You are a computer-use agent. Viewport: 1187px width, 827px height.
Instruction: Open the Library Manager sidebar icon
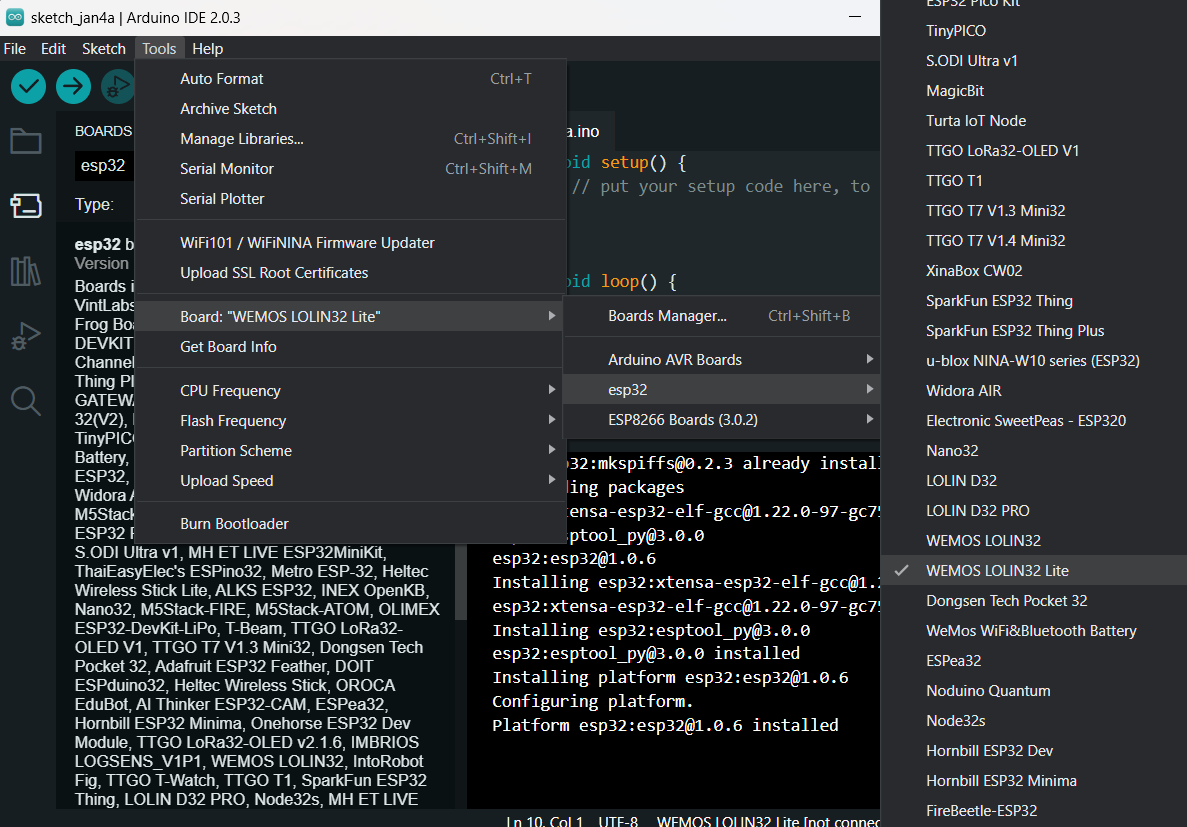[x=26, y=271]
